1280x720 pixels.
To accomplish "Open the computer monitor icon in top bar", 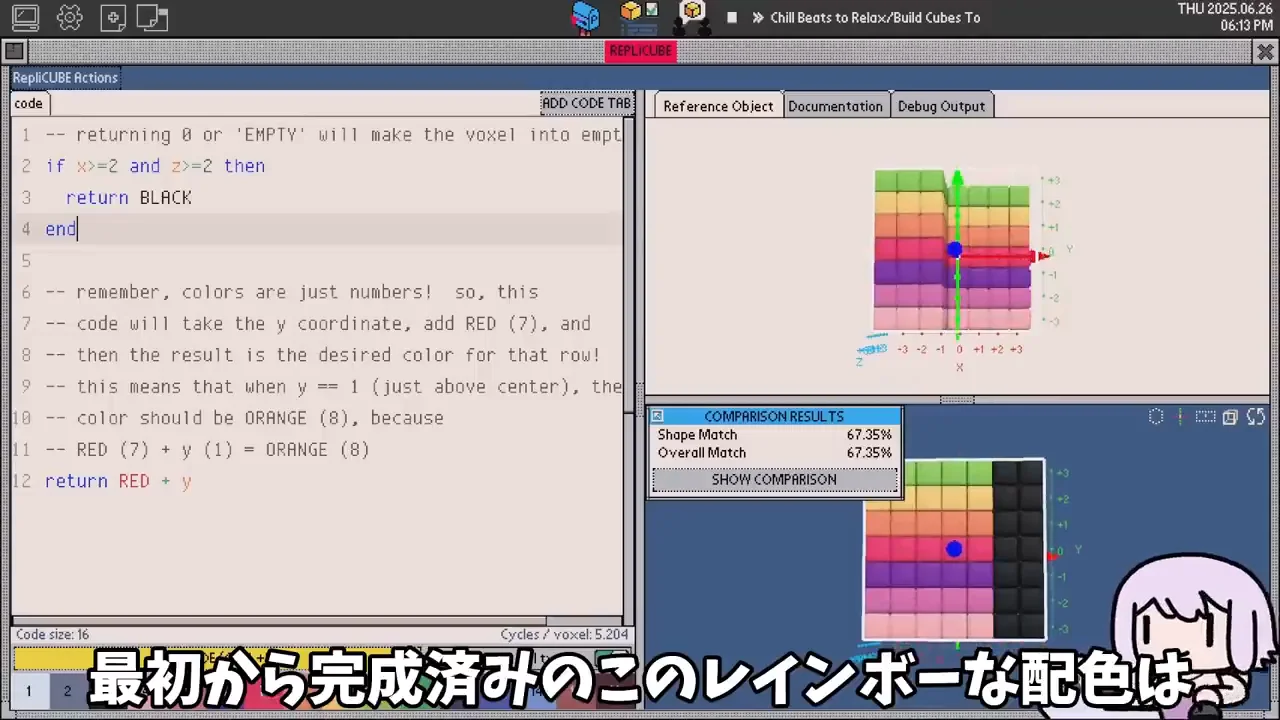I will [x=25, y=17].
